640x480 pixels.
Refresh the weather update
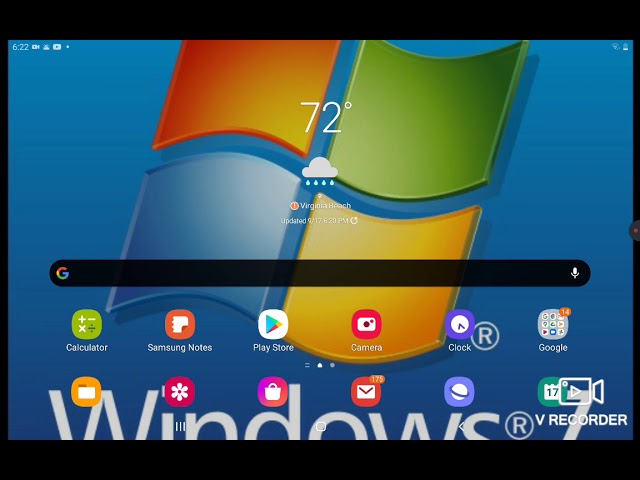[x=354, y=221]
